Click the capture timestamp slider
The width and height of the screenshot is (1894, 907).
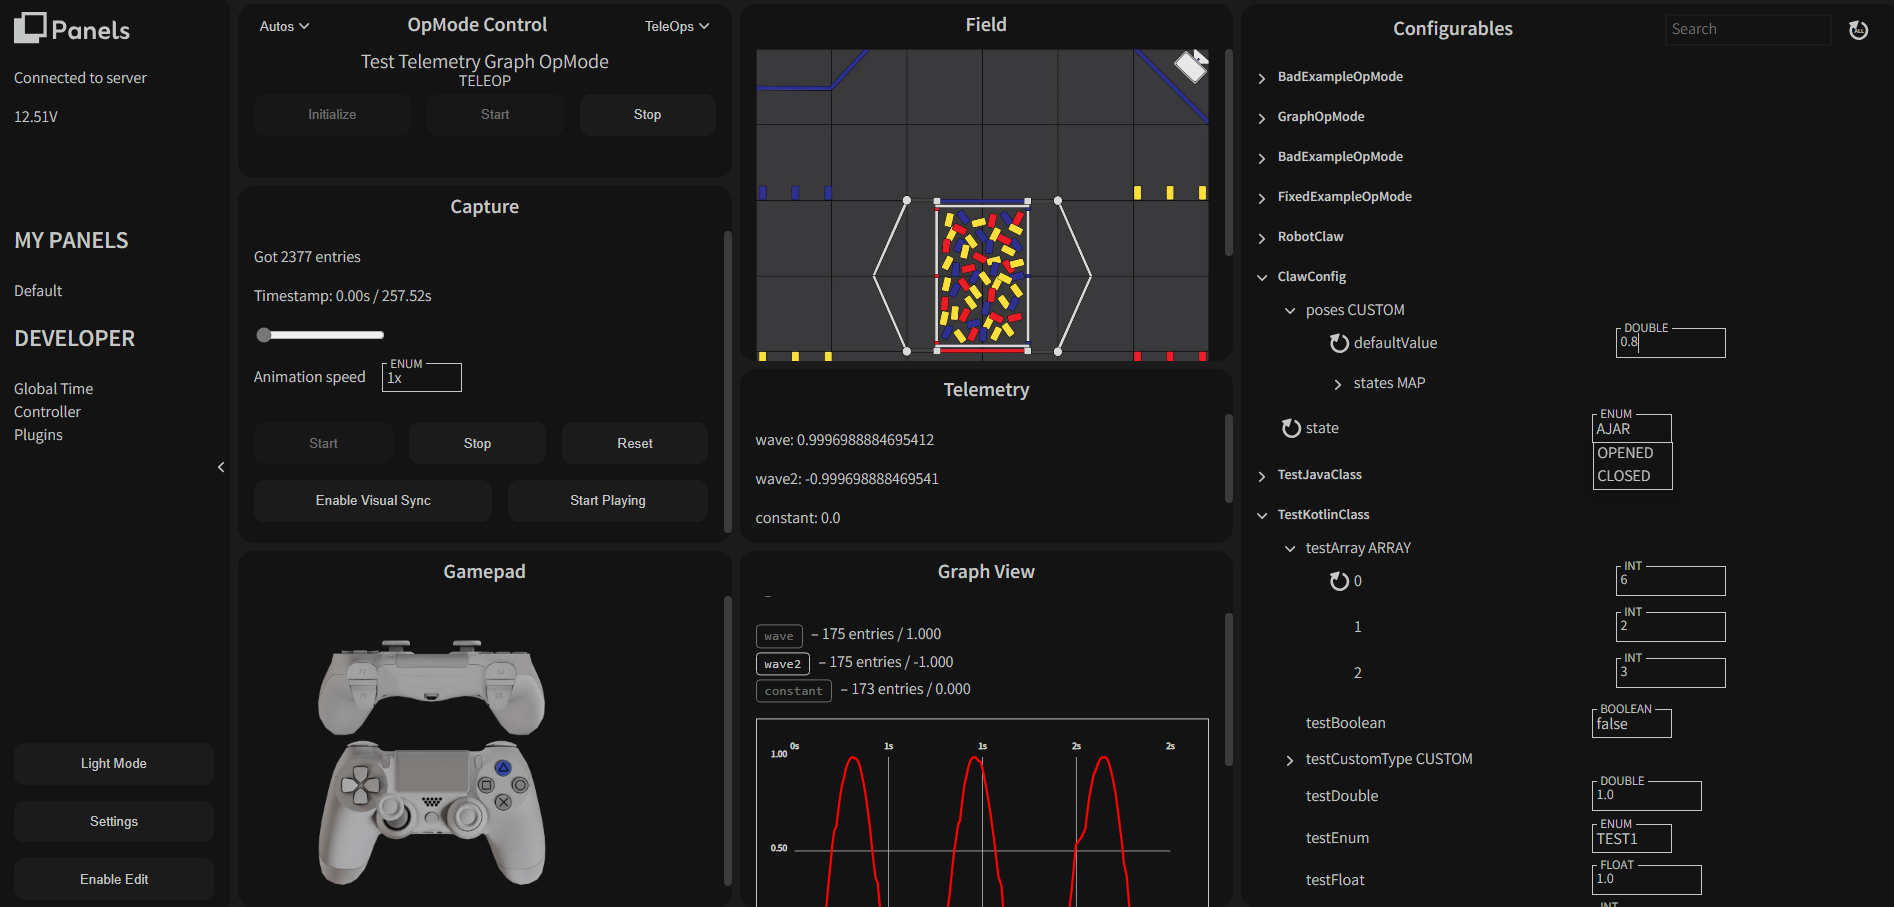click(x=320, y=335)
